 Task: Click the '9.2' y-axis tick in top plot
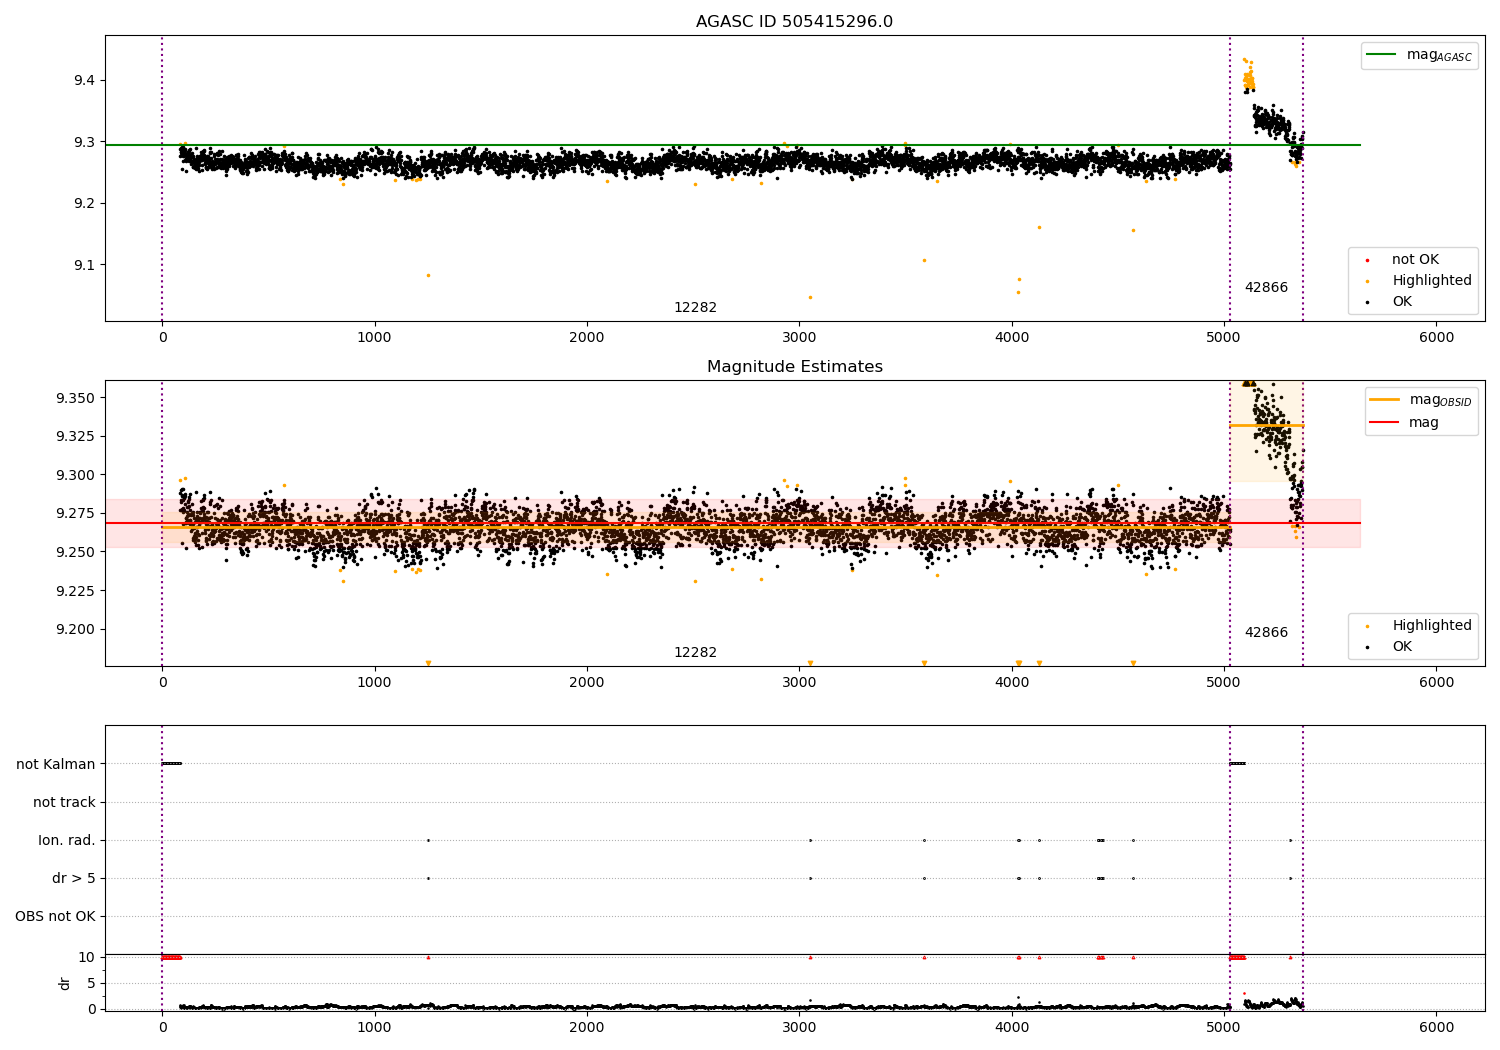point(85,204)
